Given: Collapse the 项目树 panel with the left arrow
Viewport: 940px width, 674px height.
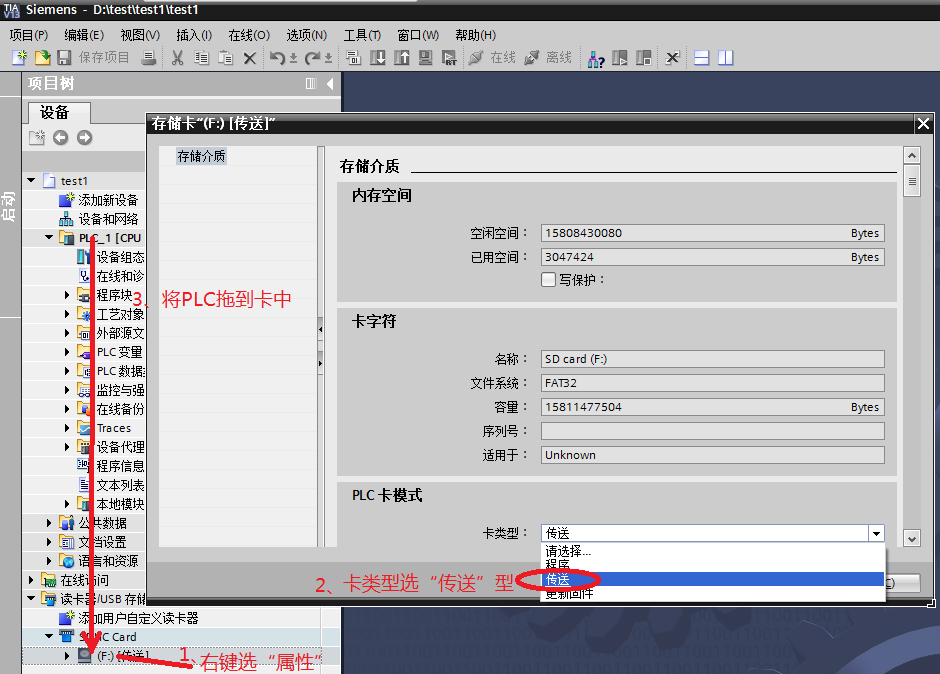Looking at the screenshot, I should [330, 83].
